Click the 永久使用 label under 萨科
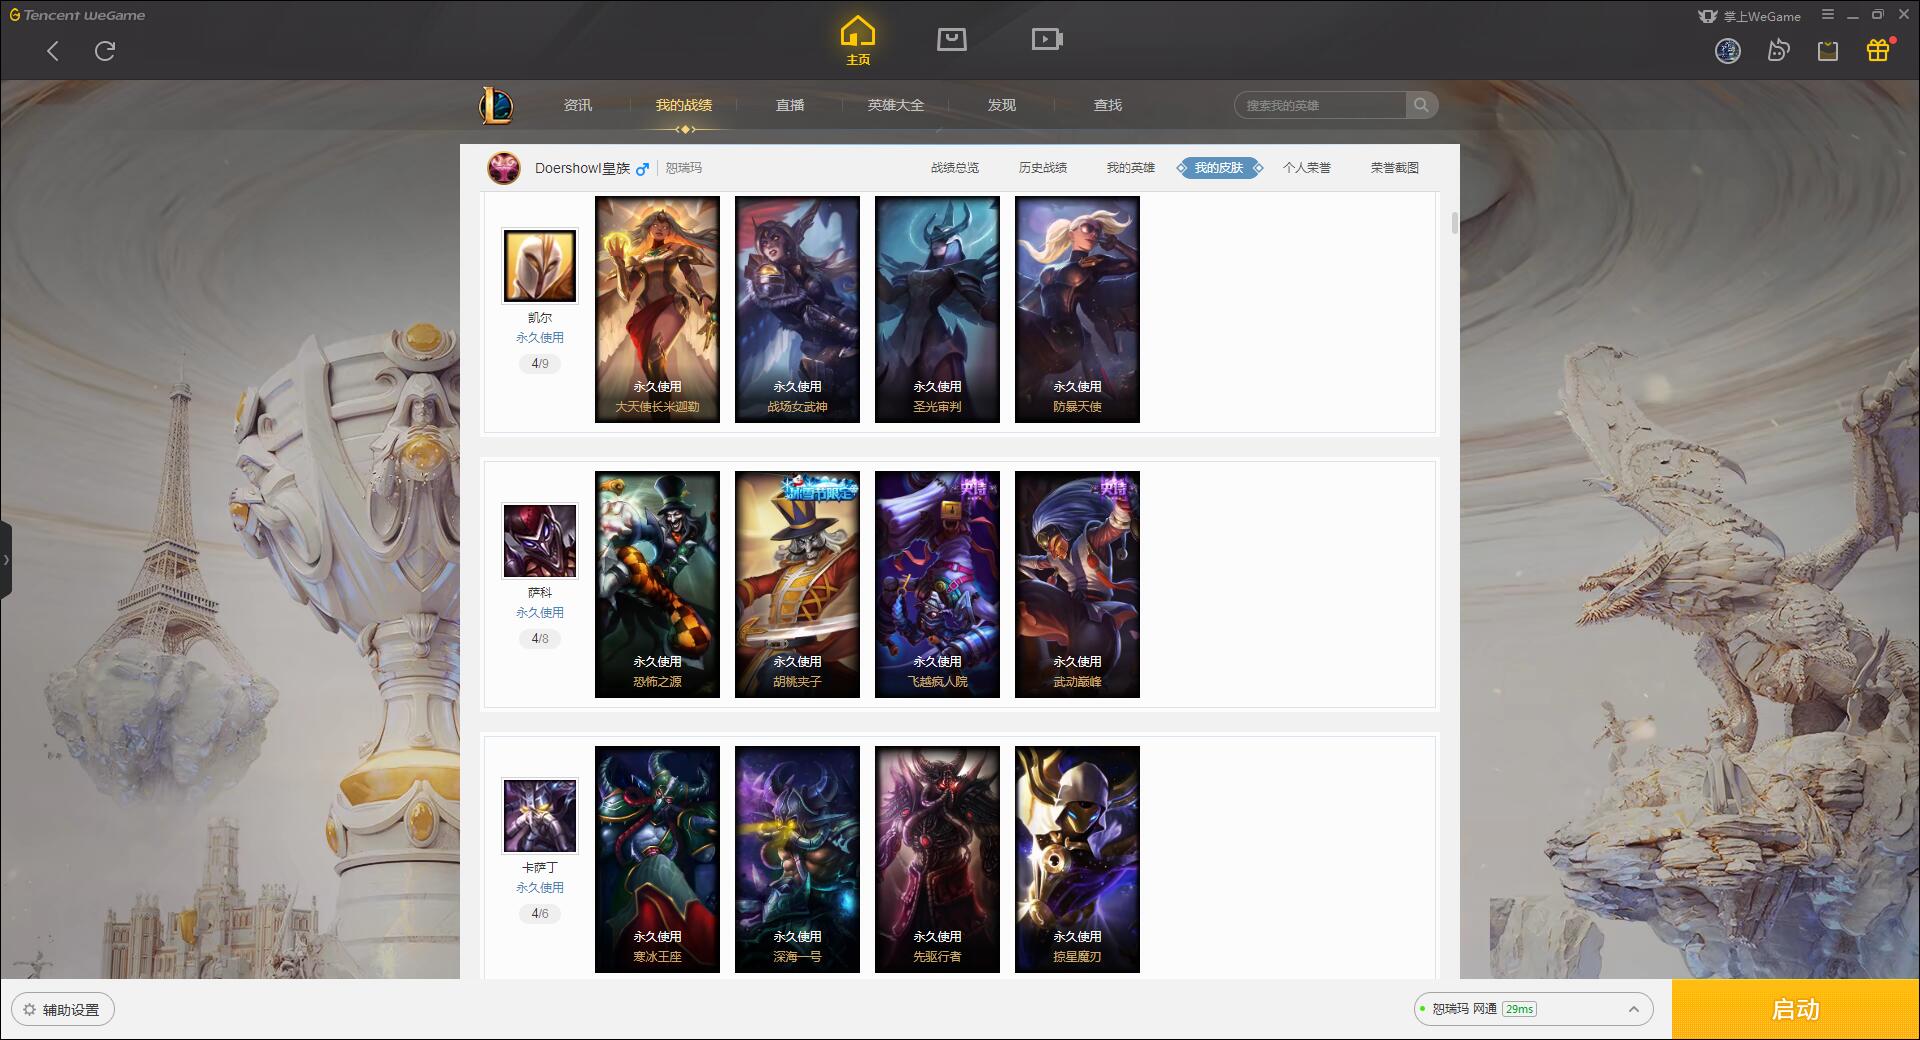The image size is (1920, 1040). click(540, 613)
